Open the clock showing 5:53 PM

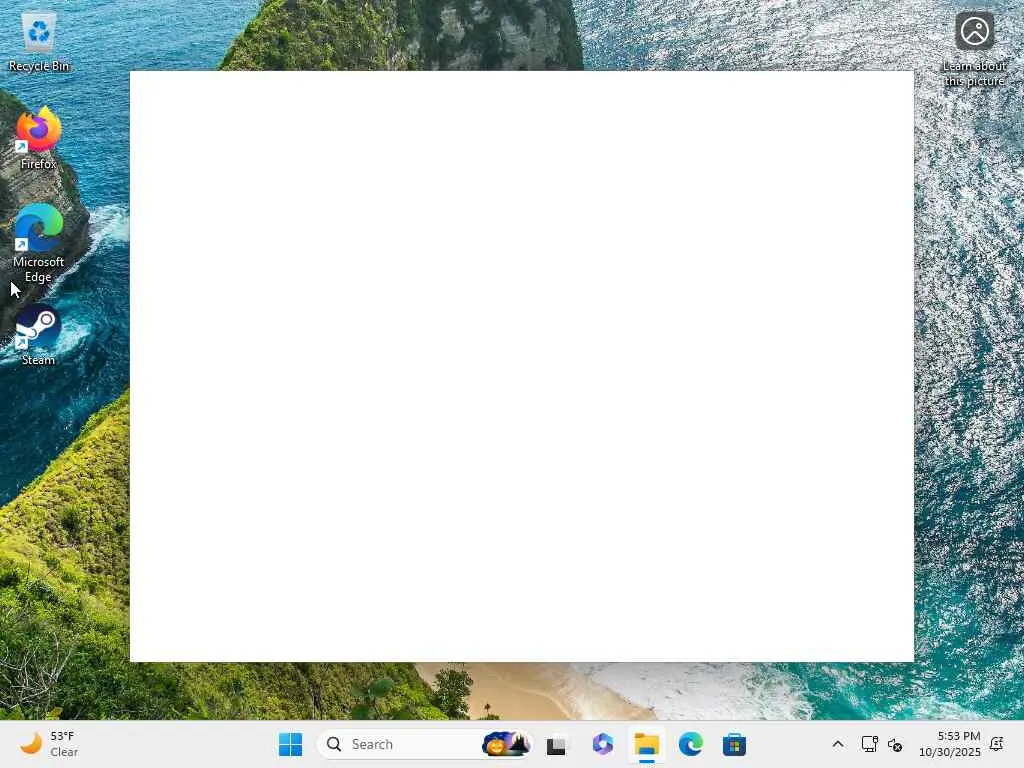[x=950, y=744]
